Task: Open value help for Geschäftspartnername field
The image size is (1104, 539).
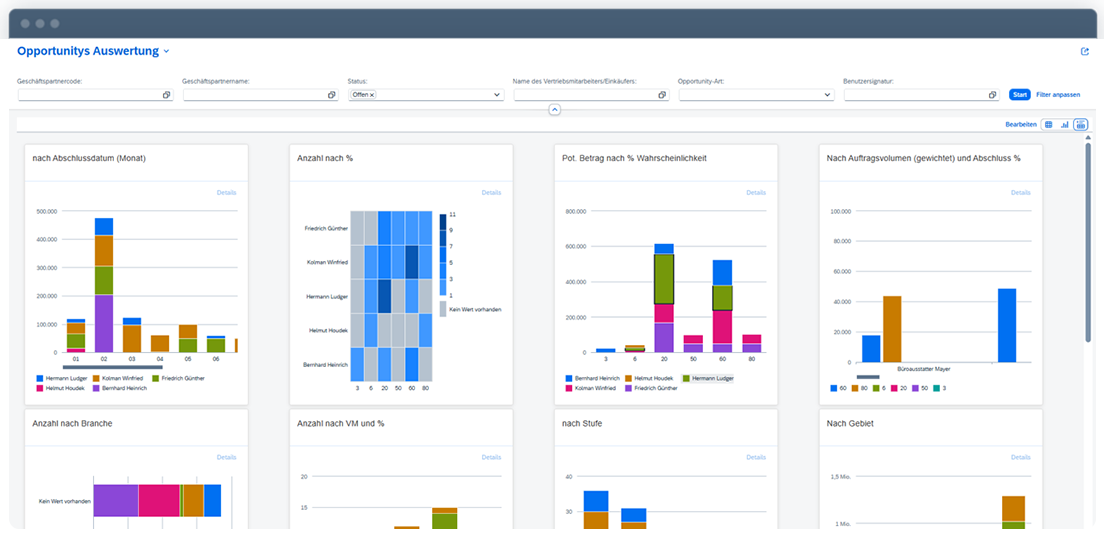Action: (x=332, y=95)
